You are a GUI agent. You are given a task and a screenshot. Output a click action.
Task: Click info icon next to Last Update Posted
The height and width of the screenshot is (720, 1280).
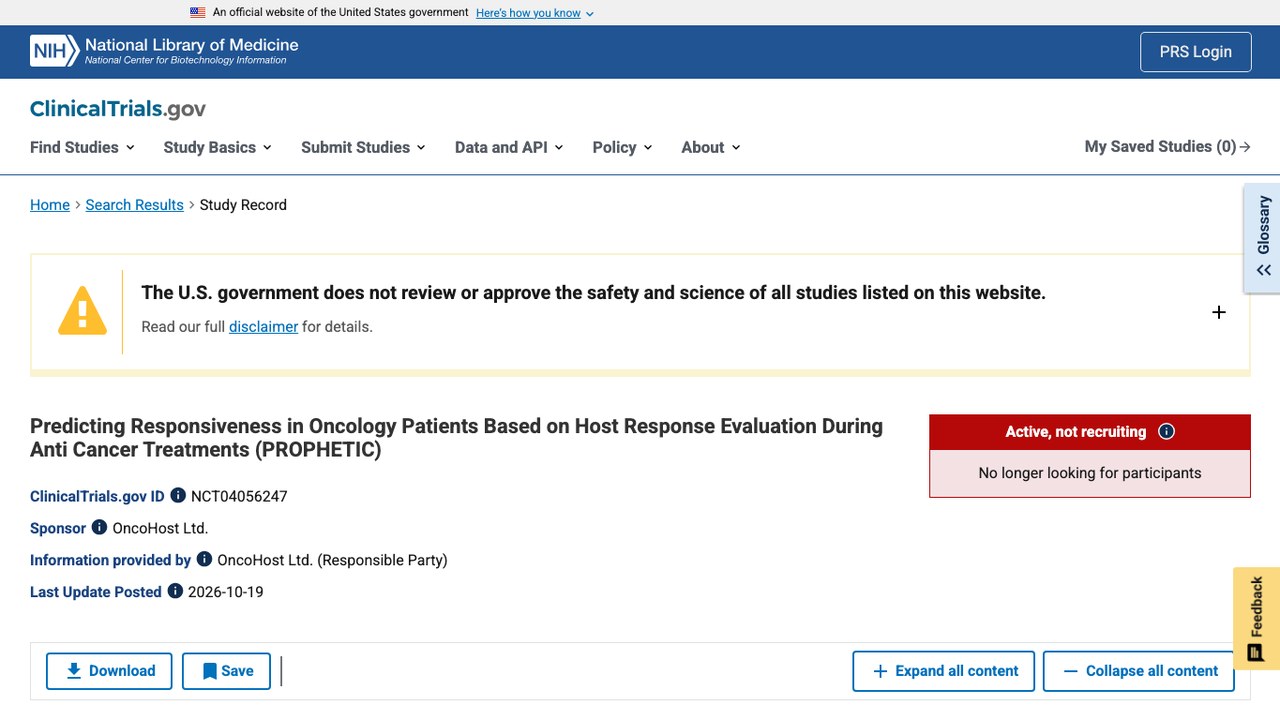pyautogui.click(x=175, y=591)
